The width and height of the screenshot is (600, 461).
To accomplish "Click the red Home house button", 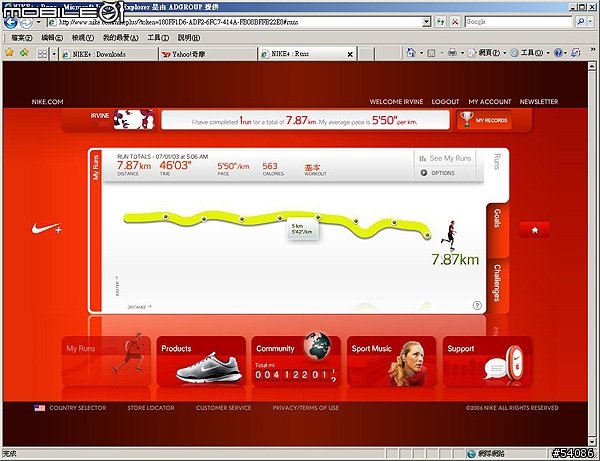I will point(534,230).
